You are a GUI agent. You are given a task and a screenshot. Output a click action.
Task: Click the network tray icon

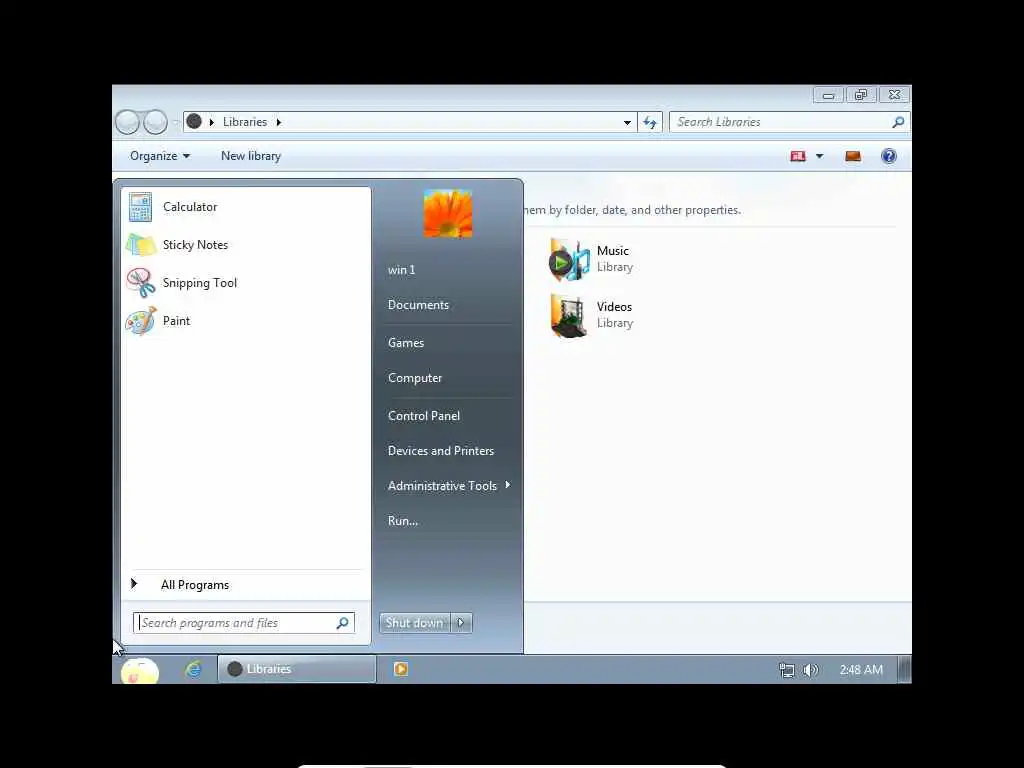787,670
